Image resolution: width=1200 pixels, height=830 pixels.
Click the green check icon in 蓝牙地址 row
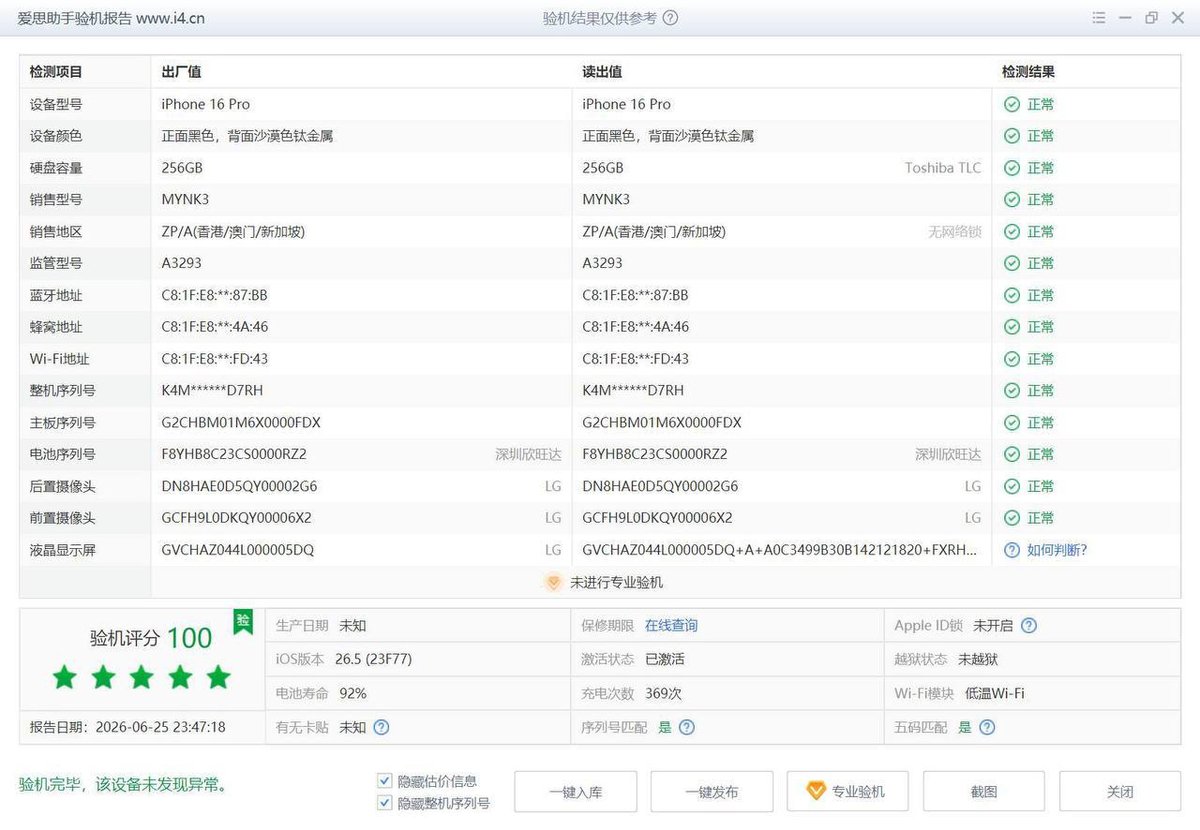point(1012,295)
